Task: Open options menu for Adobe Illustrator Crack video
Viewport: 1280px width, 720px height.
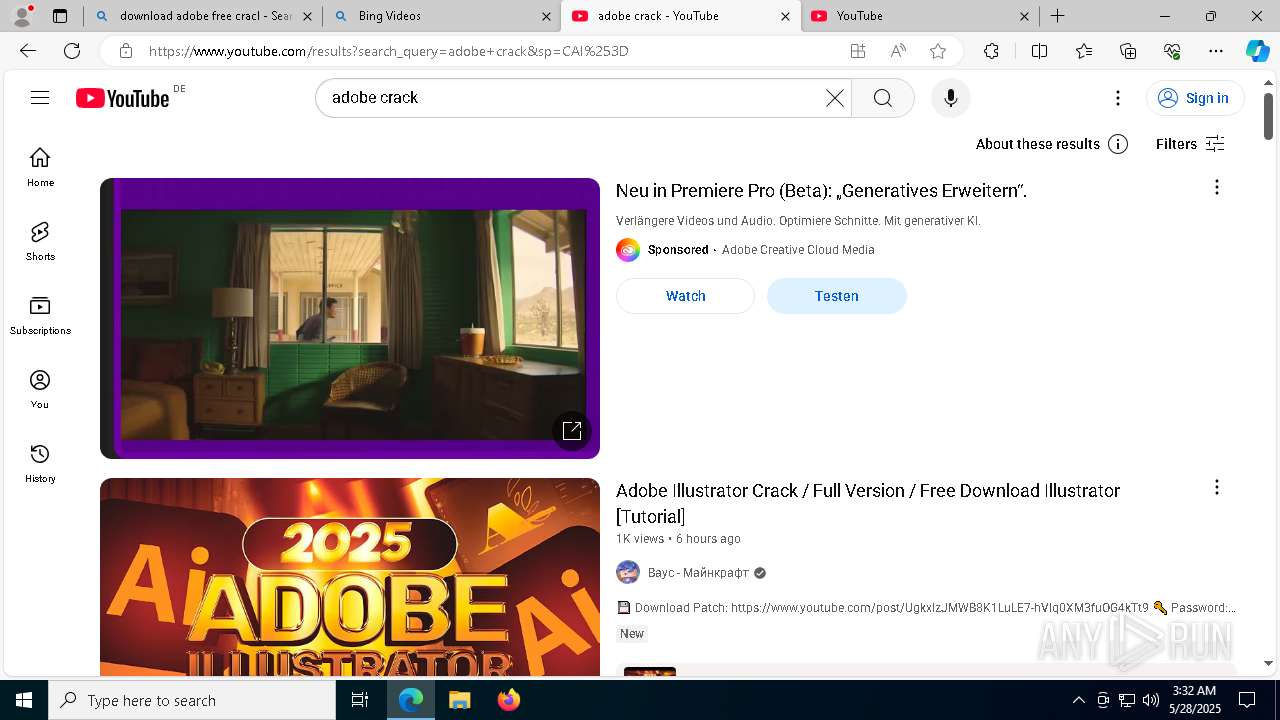Action: [1217, 487]
